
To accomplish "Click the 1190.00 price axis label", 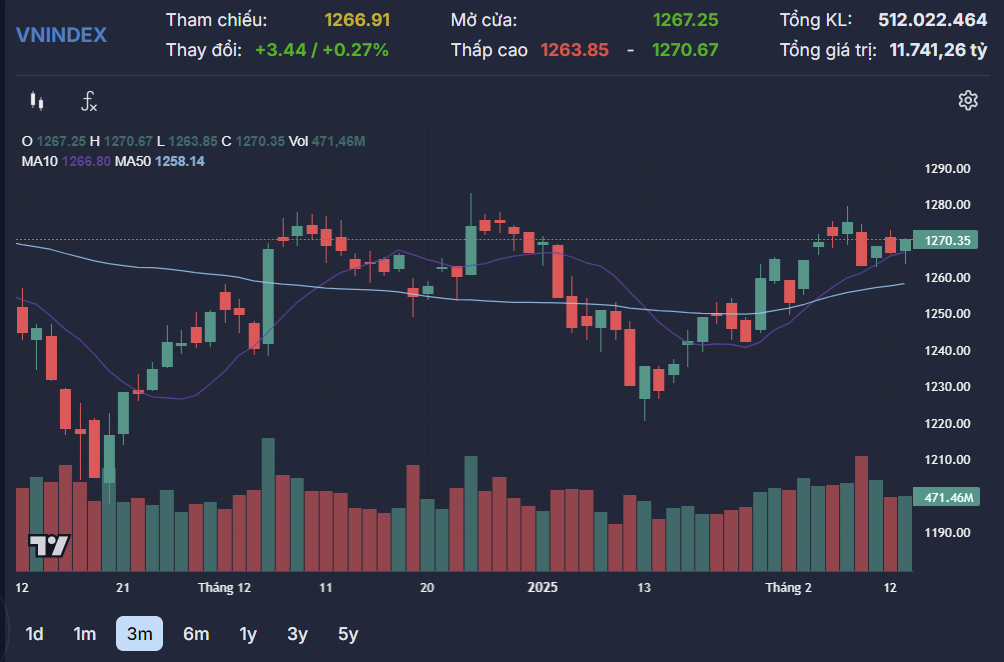I will 947,533.
